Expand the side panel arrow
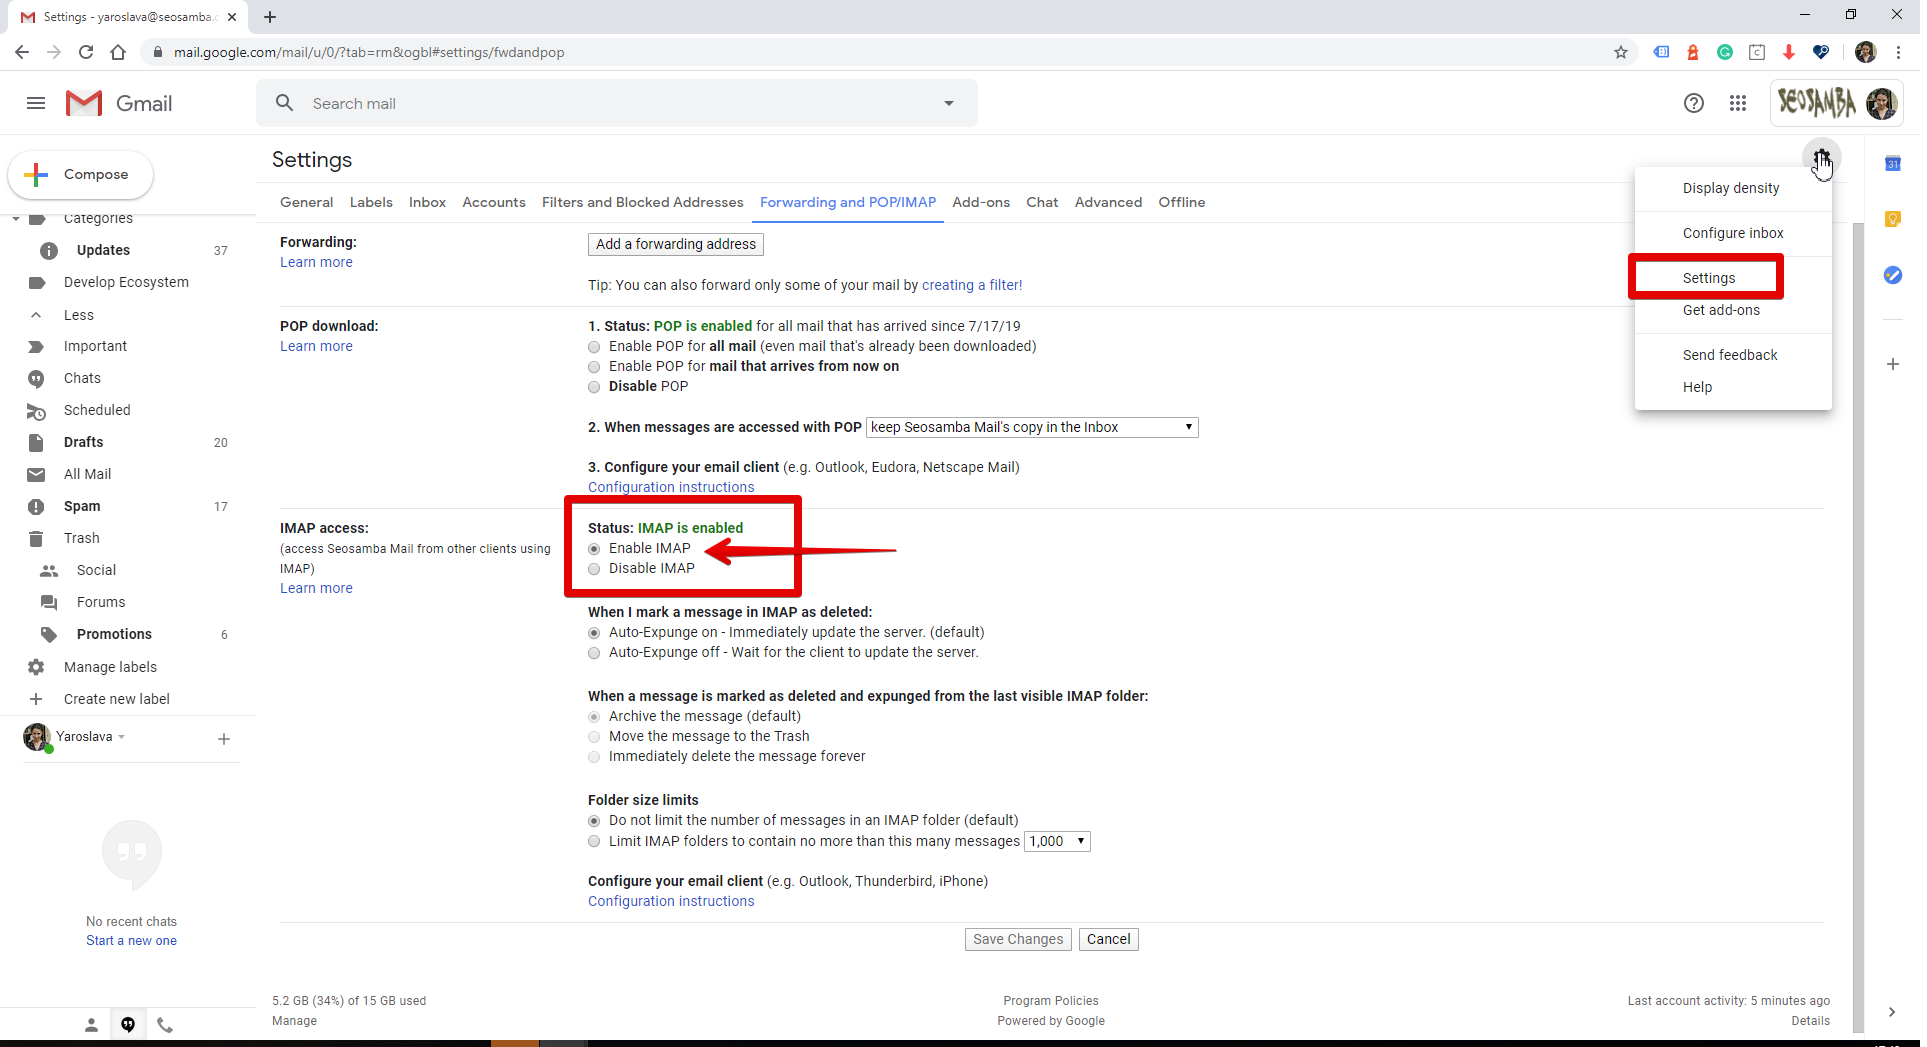Screen dimensions: 1927x1047 tap(1891, 1012)
